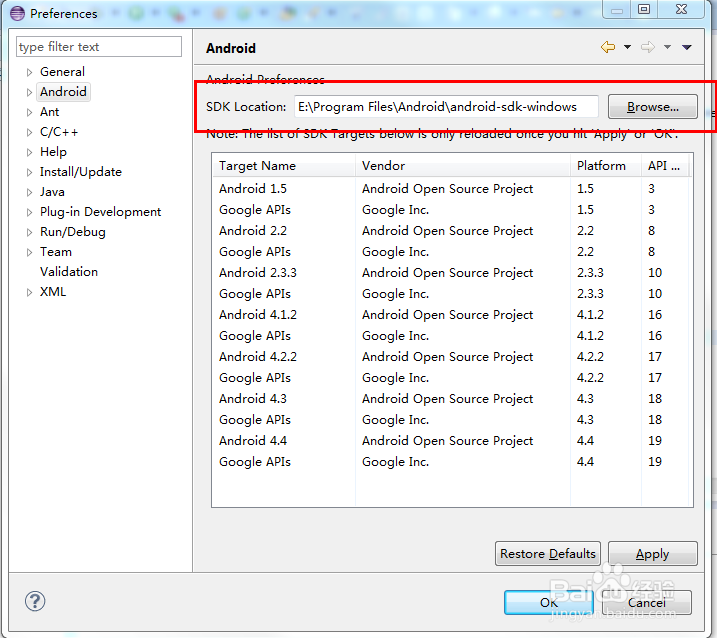Select Plug-in Development category
This screenshot has width=717, height=638.
click(x=100, y=212)
